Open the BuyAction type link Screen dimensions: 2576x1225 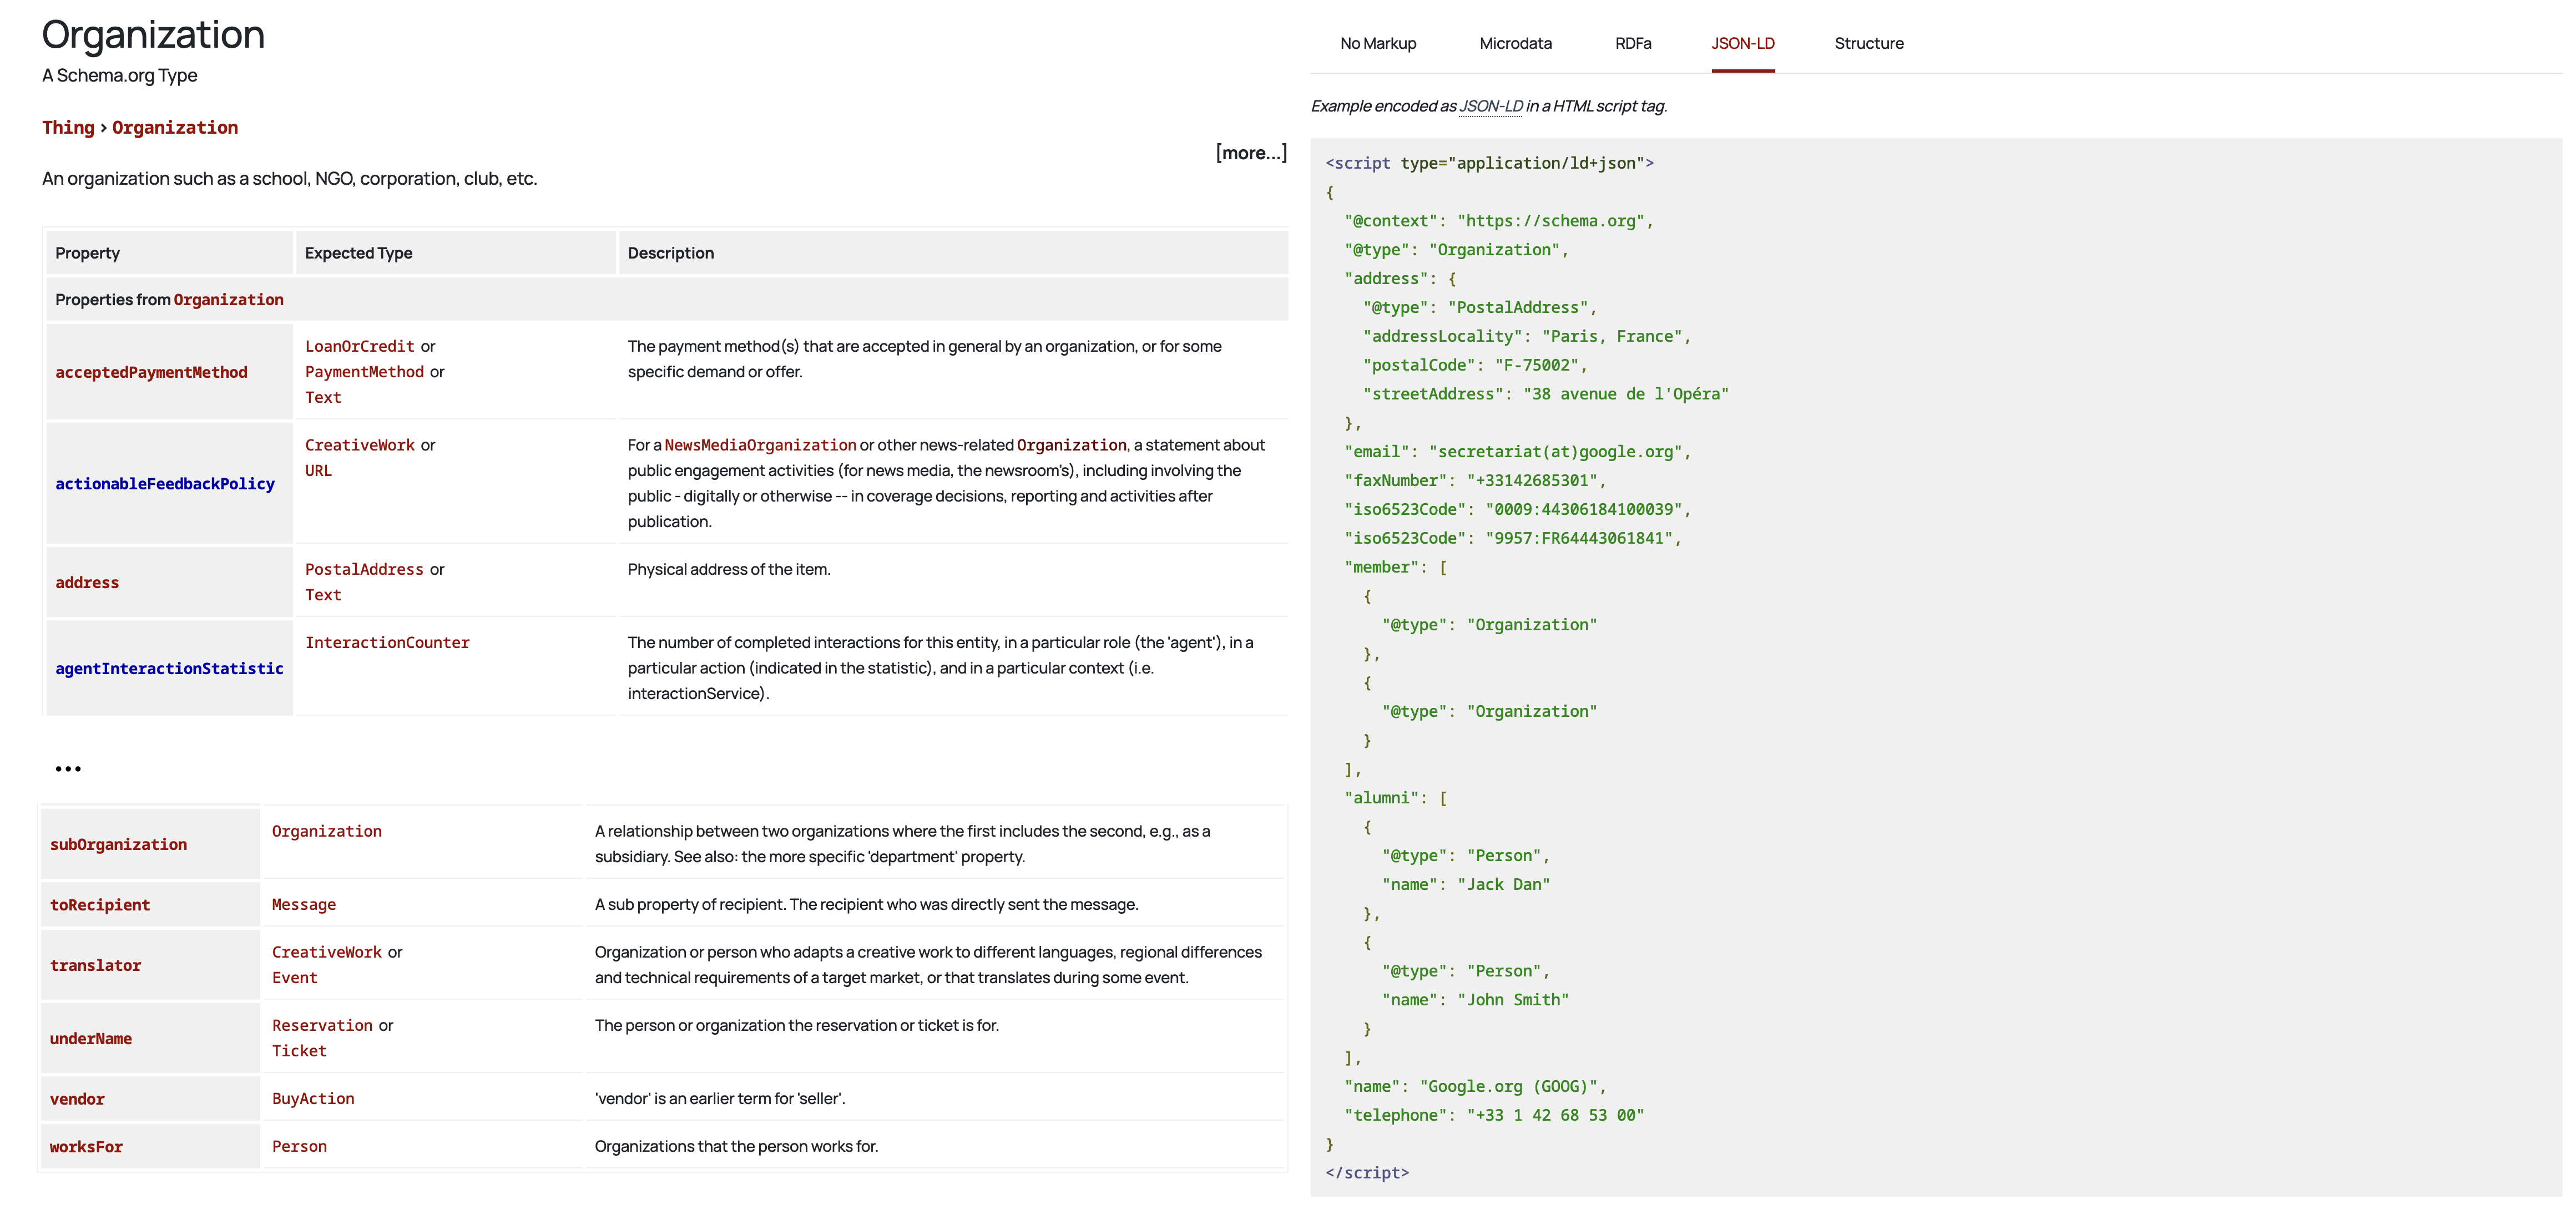(313, 1098)
